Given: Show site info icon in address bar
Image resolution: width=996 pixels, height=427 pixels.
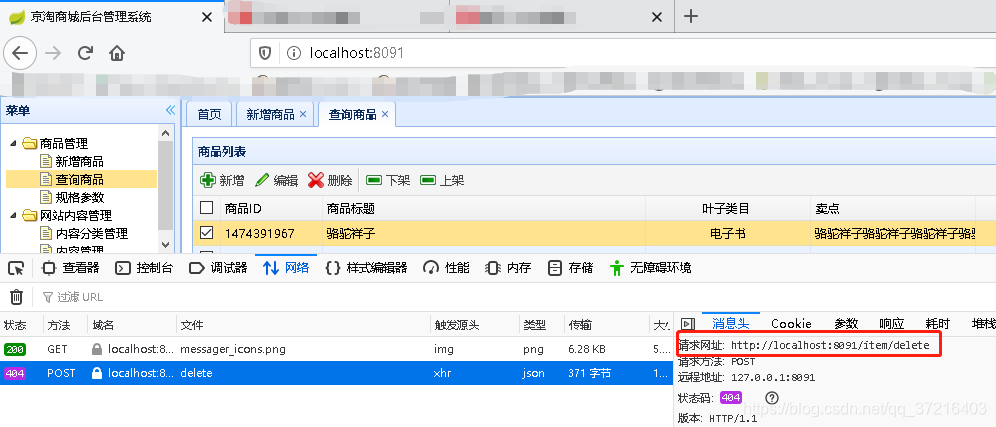Looking at the screenshot, I should pos(293,53).
